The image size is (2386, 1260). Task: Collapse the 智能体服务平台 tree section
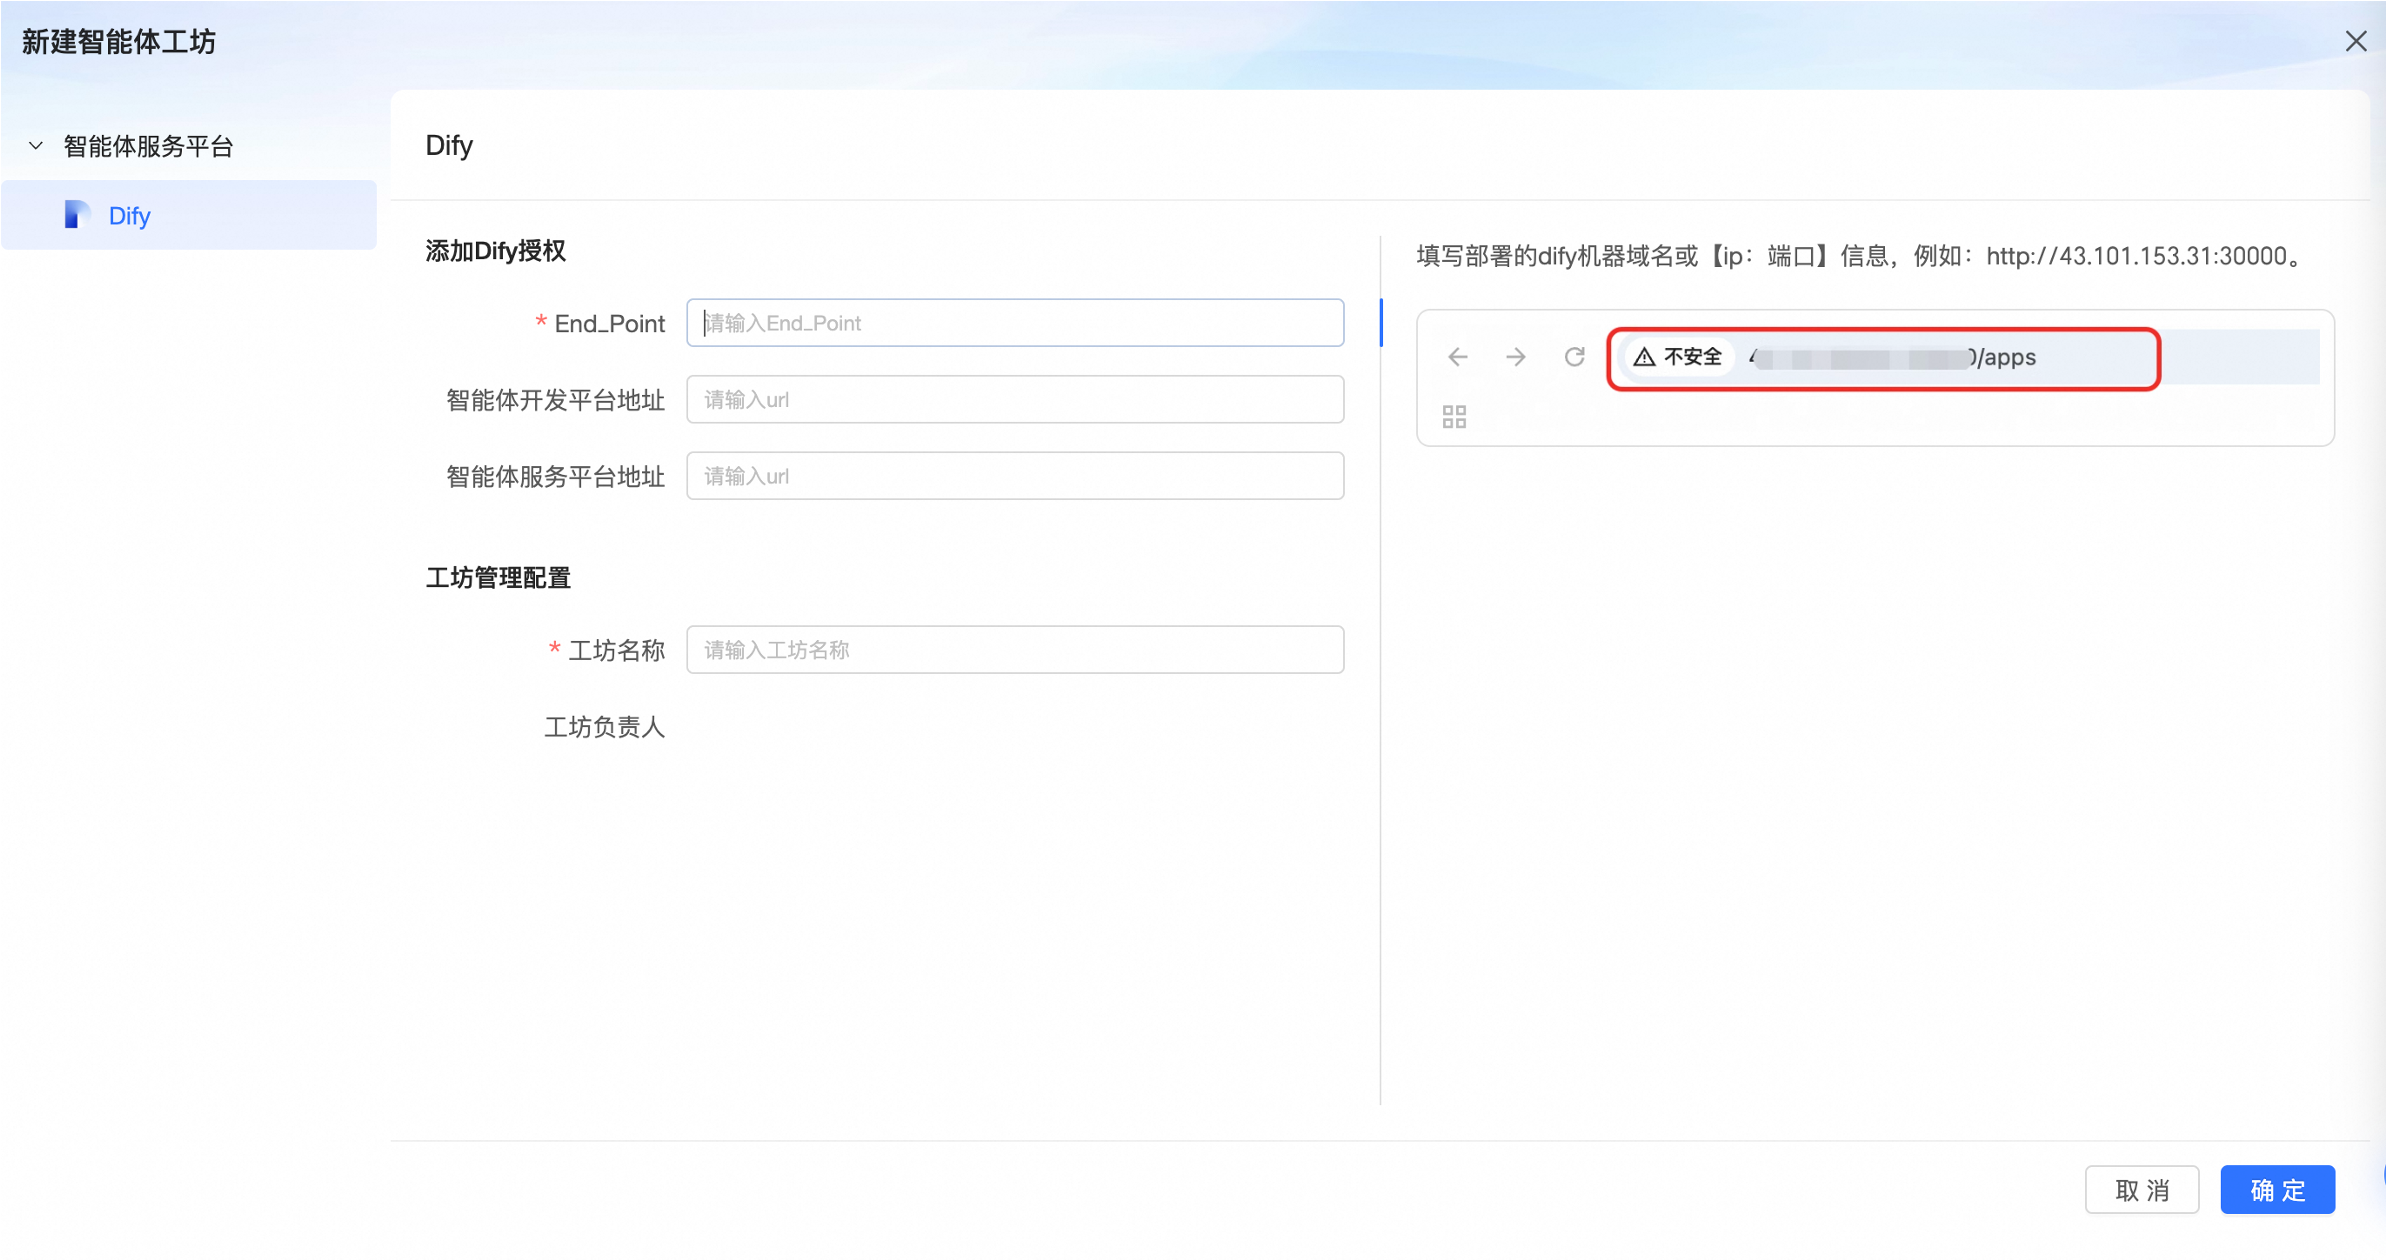coord(36,146)
